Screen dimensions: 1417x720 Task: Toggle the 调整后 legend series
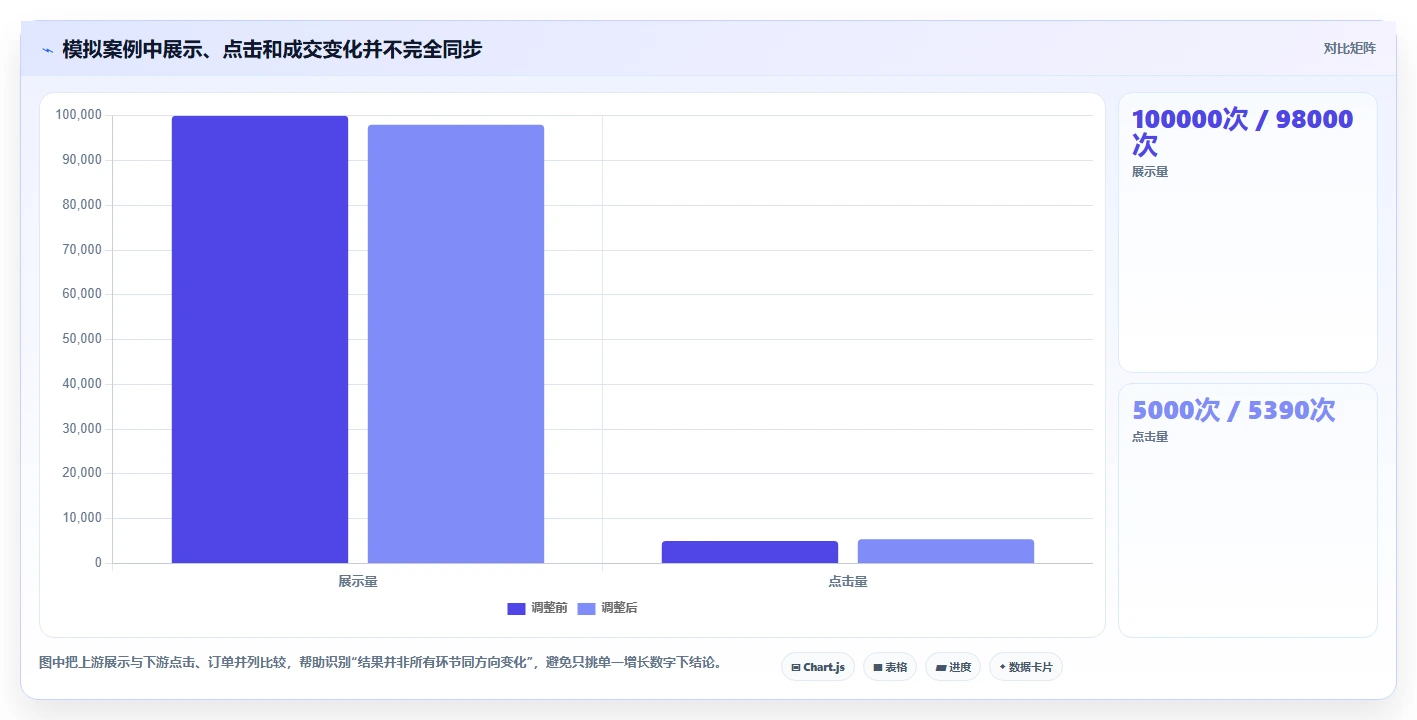coord(608,608)
